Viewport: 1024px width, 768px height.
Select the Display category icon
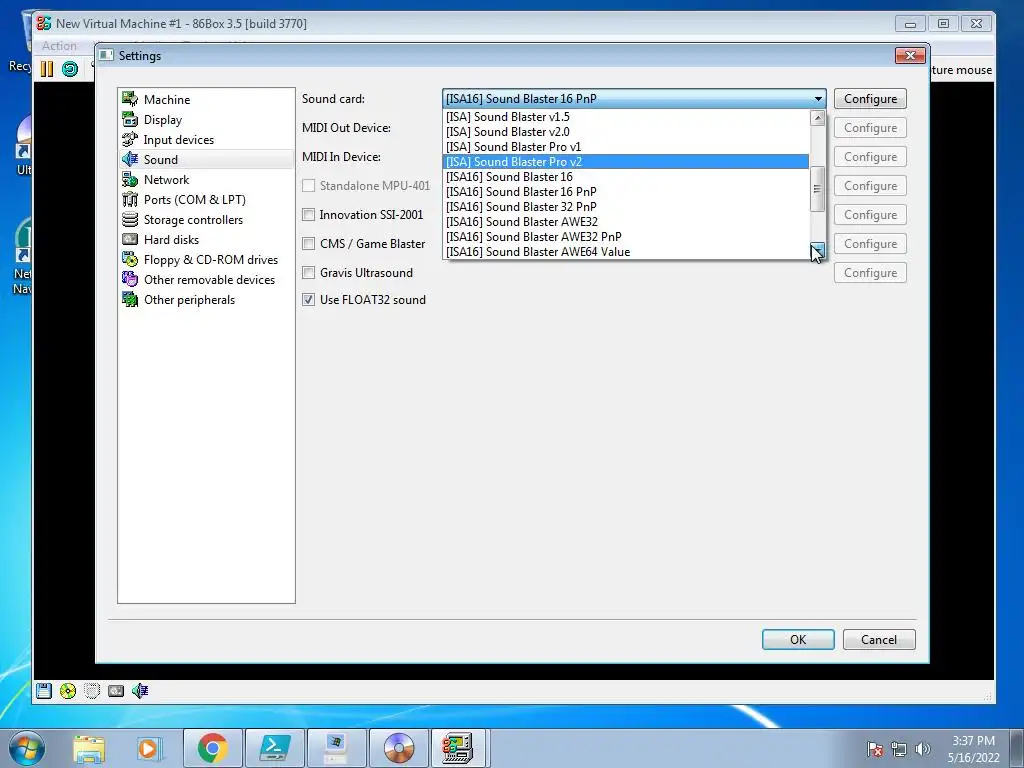[130, 120]
